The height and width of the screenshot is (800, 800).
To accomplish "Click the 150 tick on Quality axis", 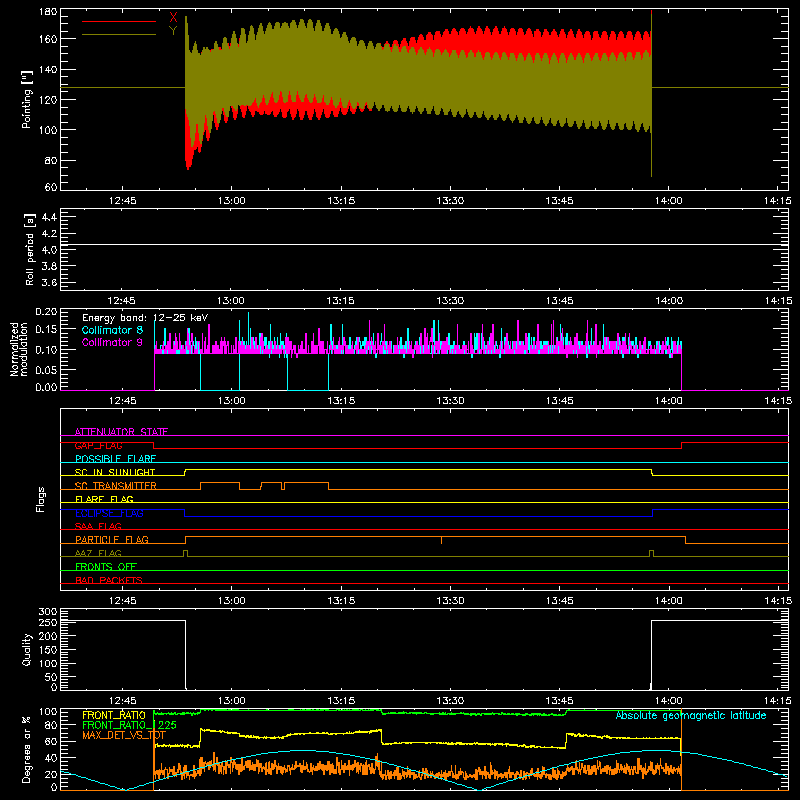I will click(x=48, y=650).
